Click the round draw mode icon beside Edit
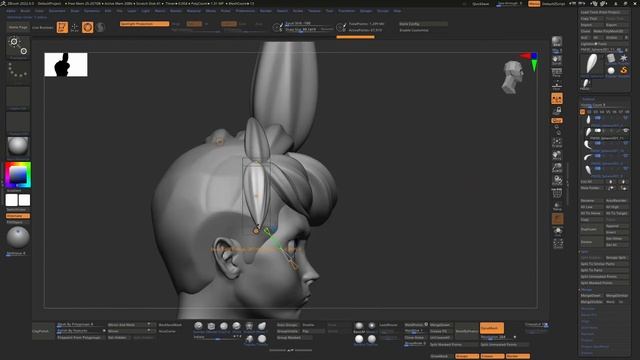 [x=87, y=27]
